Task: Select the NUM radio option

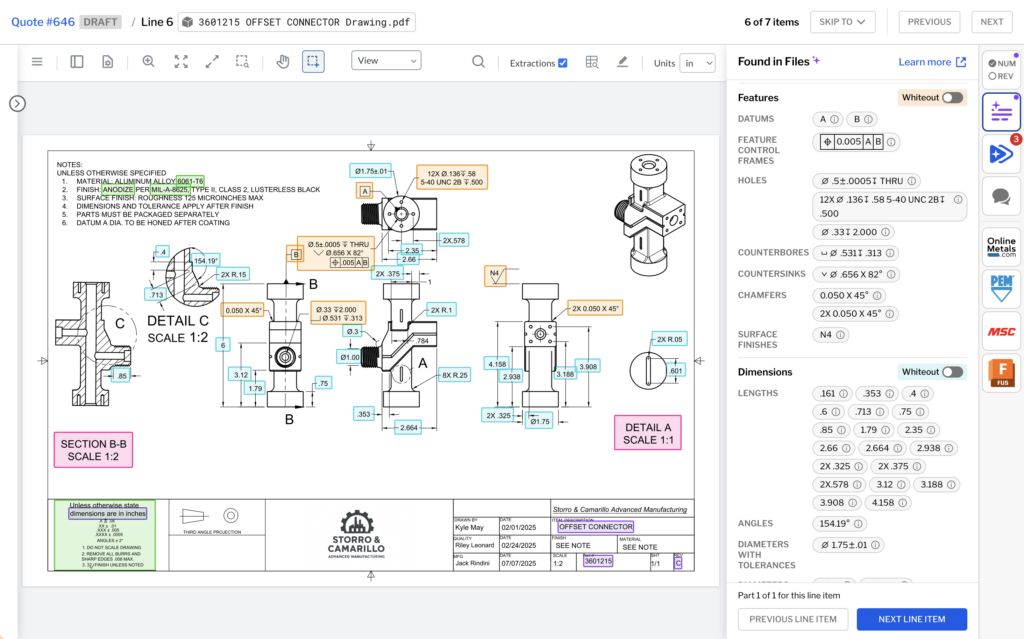Action: 992,63
